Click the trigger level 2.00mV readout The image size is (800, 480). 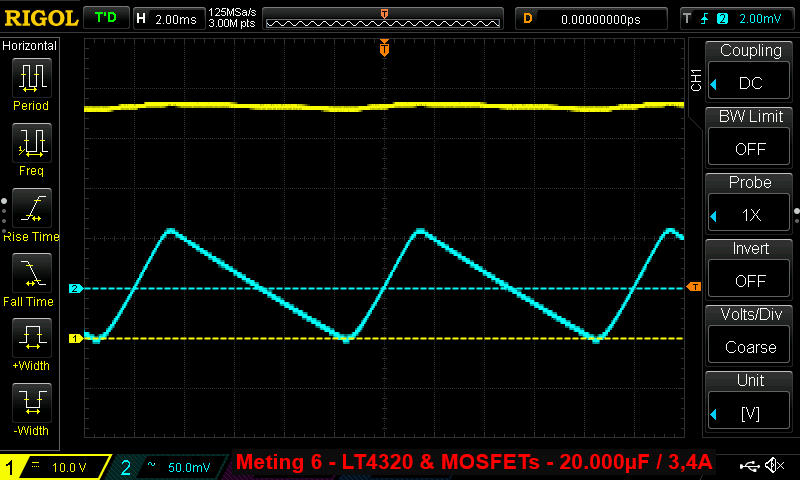(x=760, y=19)
